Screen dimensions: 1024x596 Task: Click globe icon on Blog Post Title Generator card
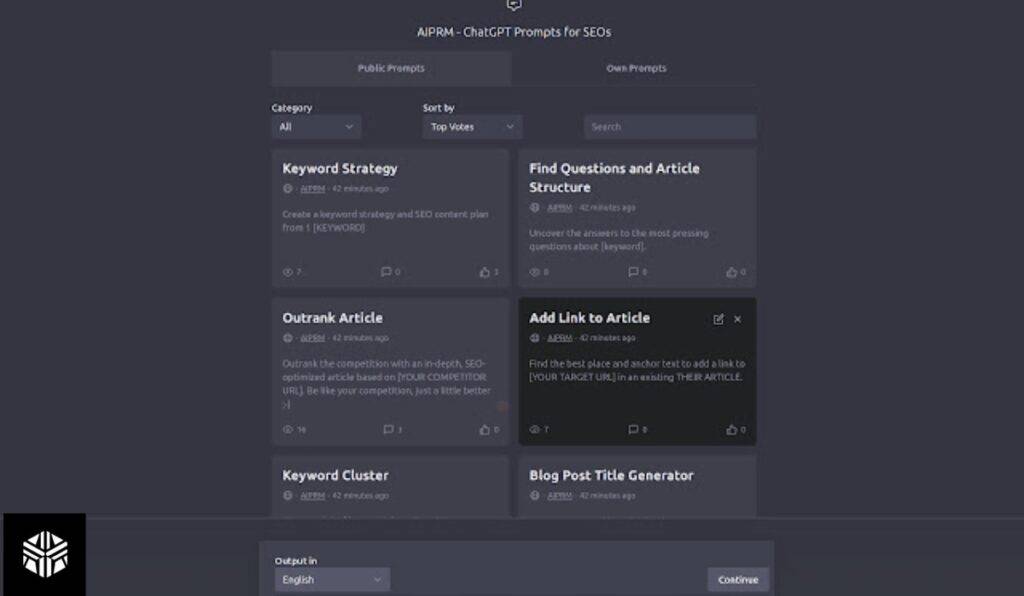pyautogui.click(x=534, y=495)
